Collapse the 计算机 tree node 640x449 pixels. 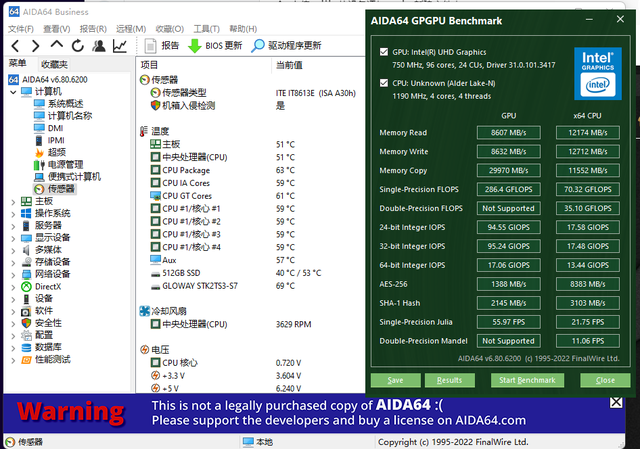click(x=13, y=92)
